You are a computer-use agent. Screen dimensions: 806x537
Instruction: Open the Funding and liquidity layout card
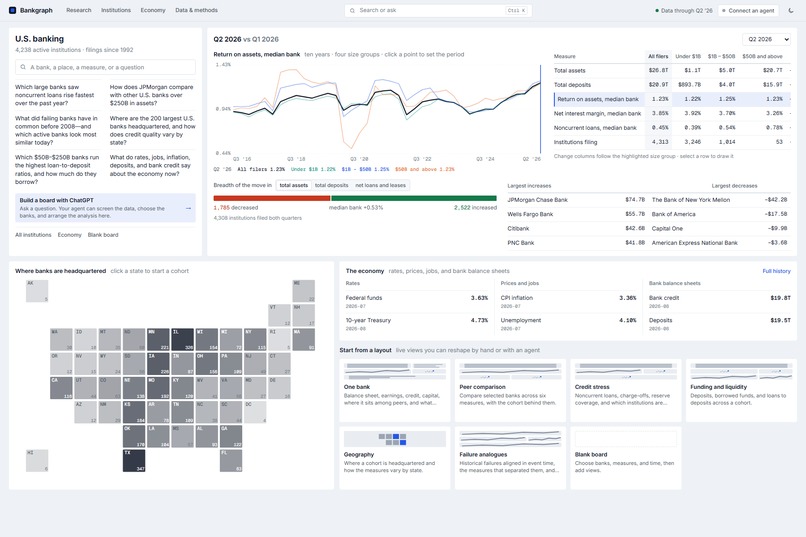741,391
